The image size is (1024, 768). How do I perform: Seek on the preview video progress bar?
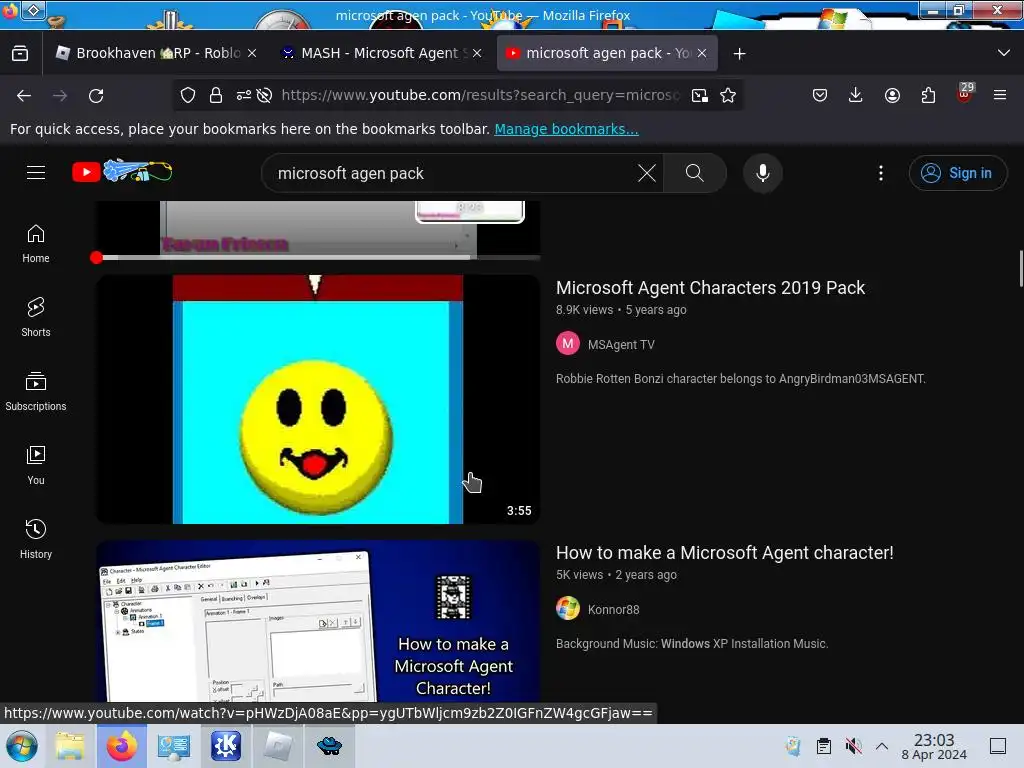[x=318, y=258]
